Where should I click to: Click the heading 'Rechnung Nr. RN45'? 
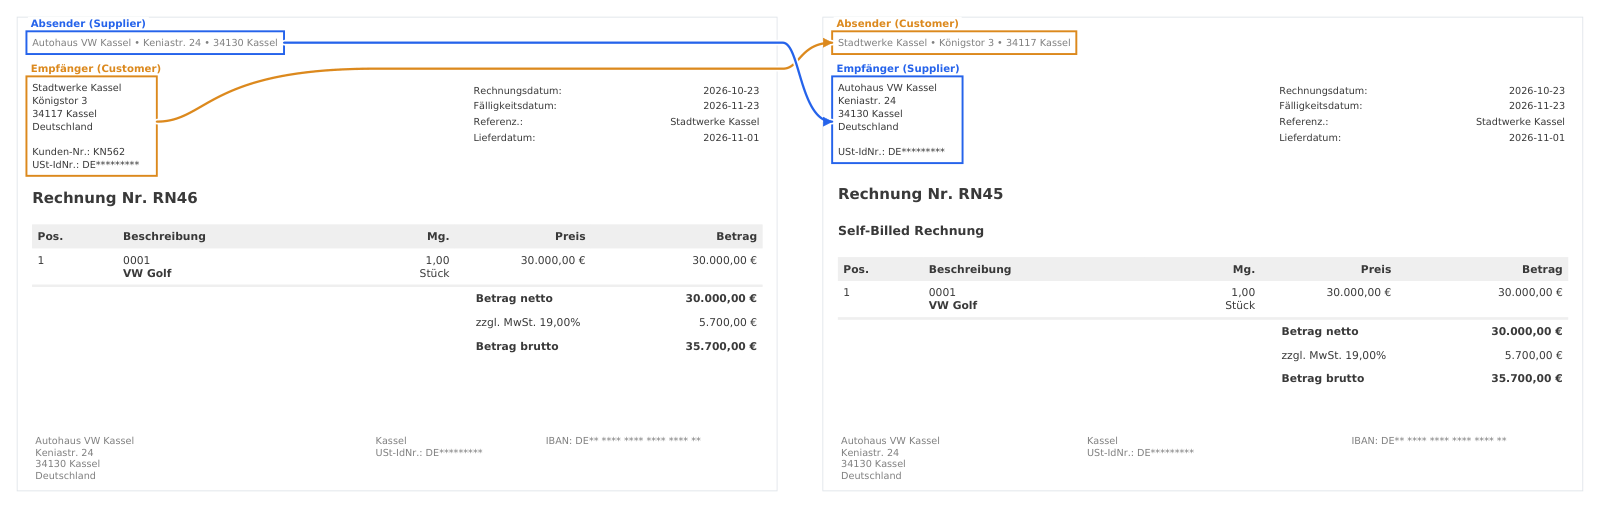click(920, 194)
